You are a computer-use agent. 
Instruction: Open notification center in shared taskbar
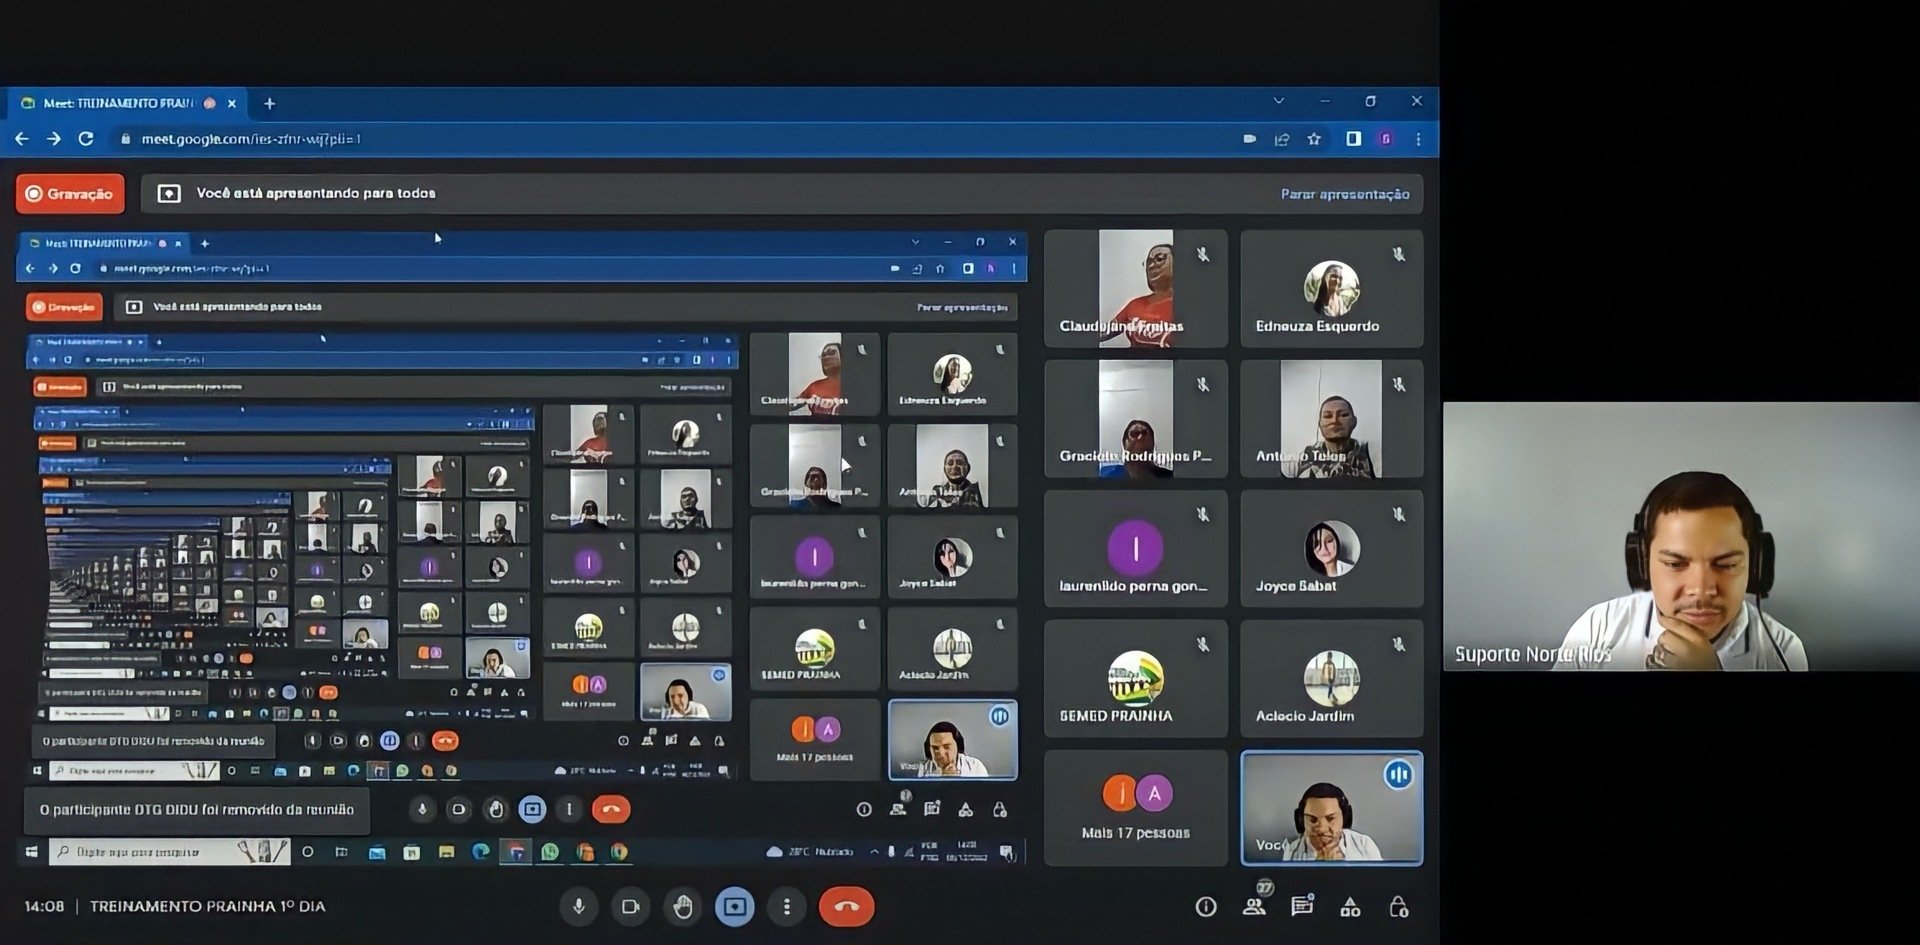coord(1007,852)
